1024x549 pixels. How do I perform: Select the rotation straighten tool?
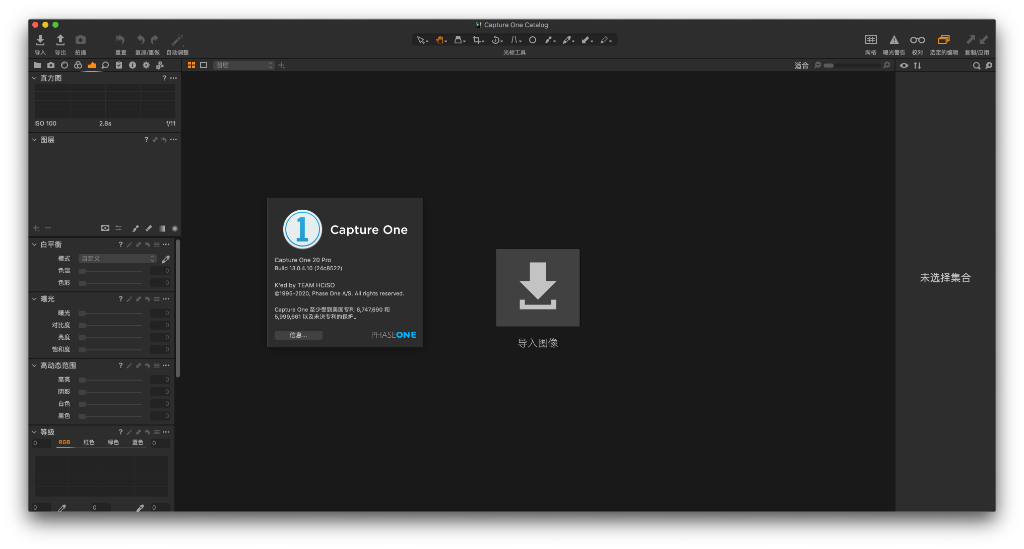click(496, 40)
